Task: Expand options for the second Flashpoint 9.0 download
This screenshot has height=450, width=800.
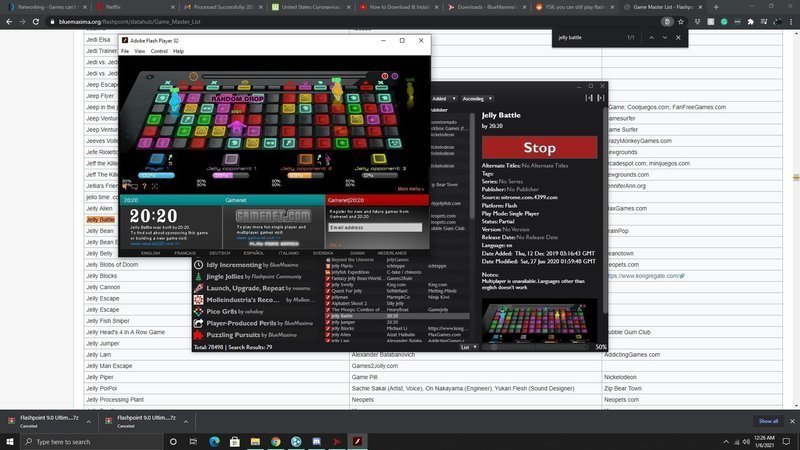Action: (x=185, y=422)
